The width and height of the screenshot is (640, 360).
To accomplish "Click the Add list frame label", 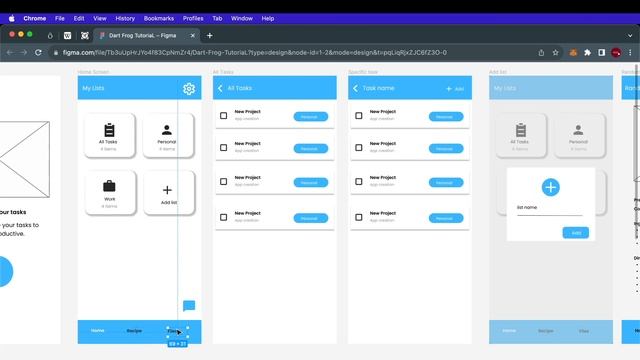I will [x=498, y=72].
